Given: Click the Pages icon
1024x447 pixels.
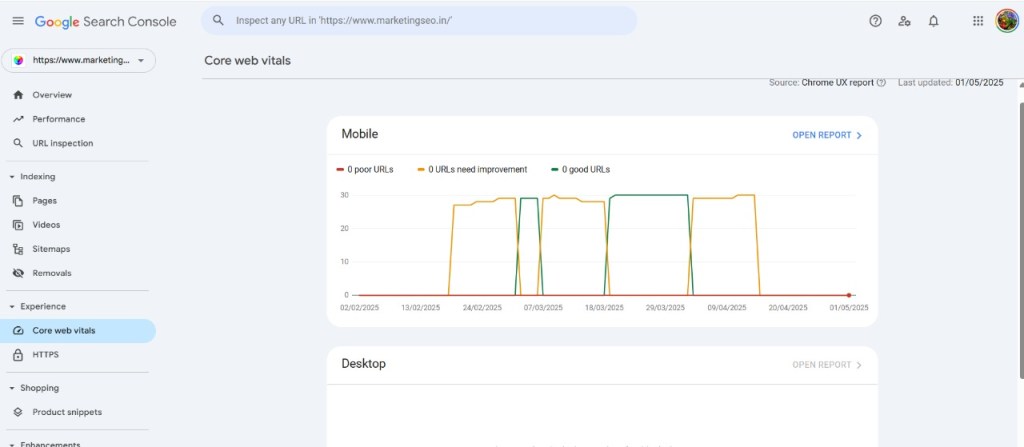Looking at the screenshot, I should point(18,201).
